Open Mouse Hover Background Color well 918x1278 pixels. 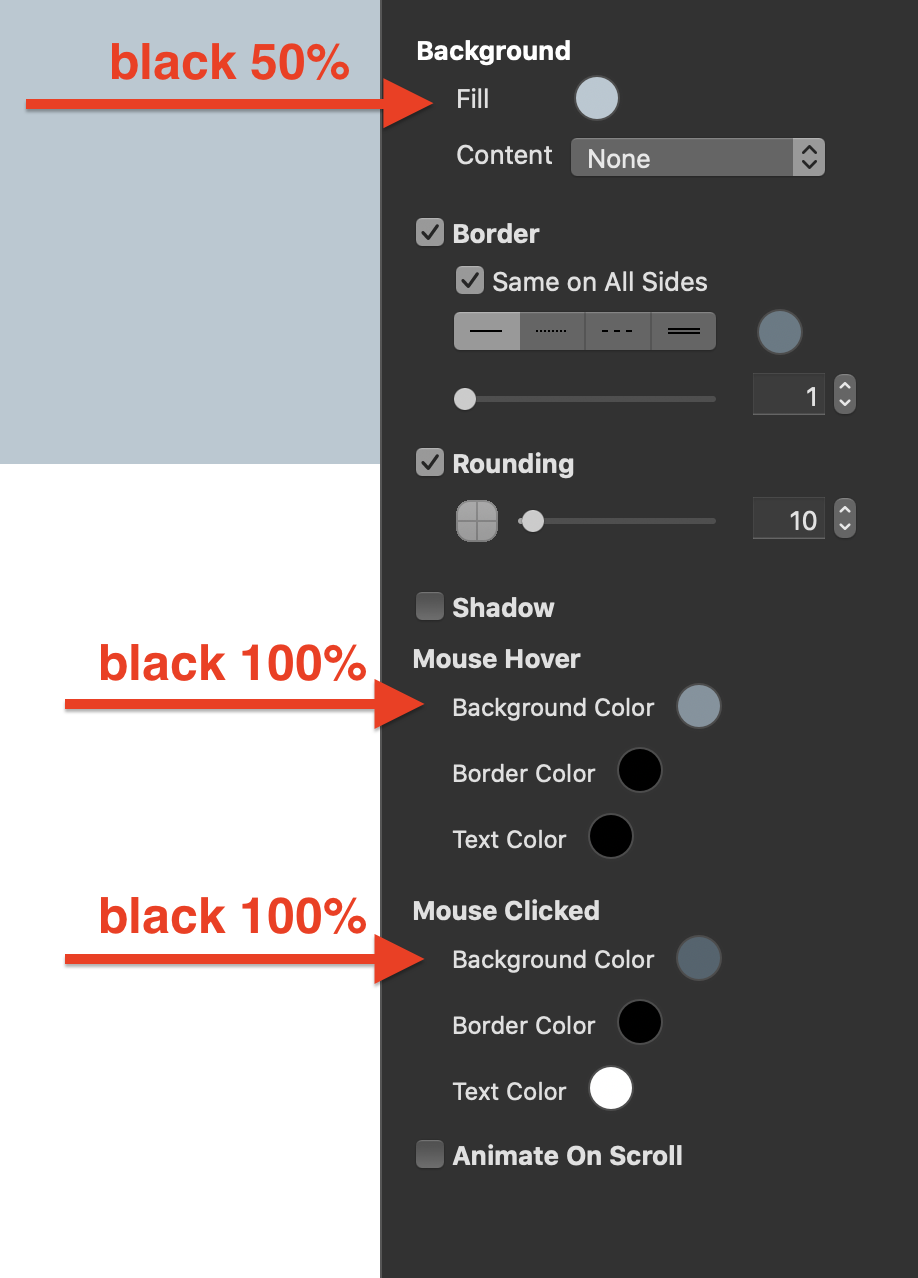[699, 706]
